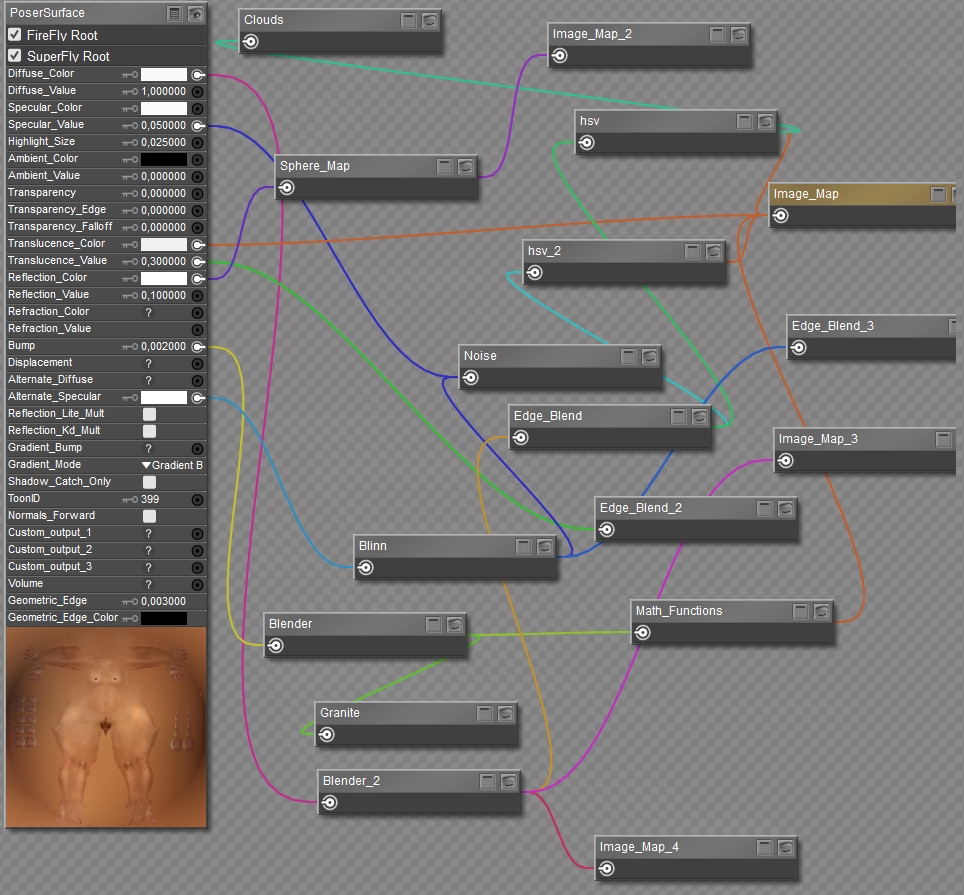Click the hsv node output plug
This screenshot has width=964, height=895.
point(587,143)
